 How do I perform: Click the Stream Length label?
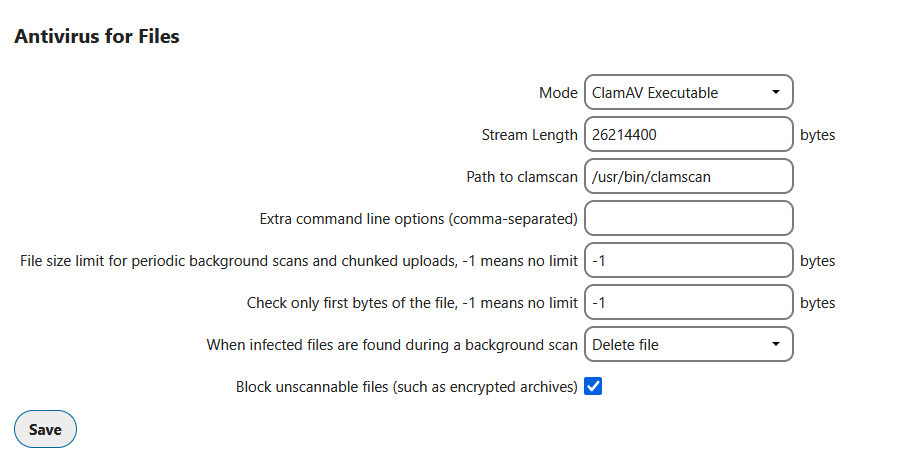(529, 135)
